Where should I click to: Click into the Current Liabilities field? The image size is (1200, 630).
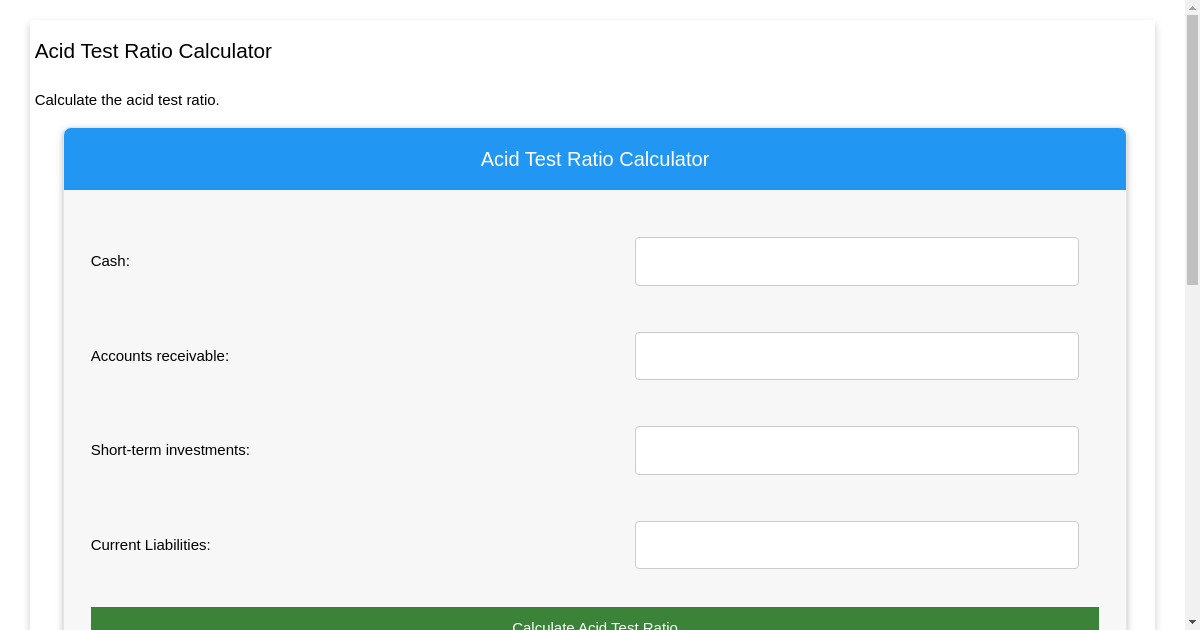click(856, 545)
